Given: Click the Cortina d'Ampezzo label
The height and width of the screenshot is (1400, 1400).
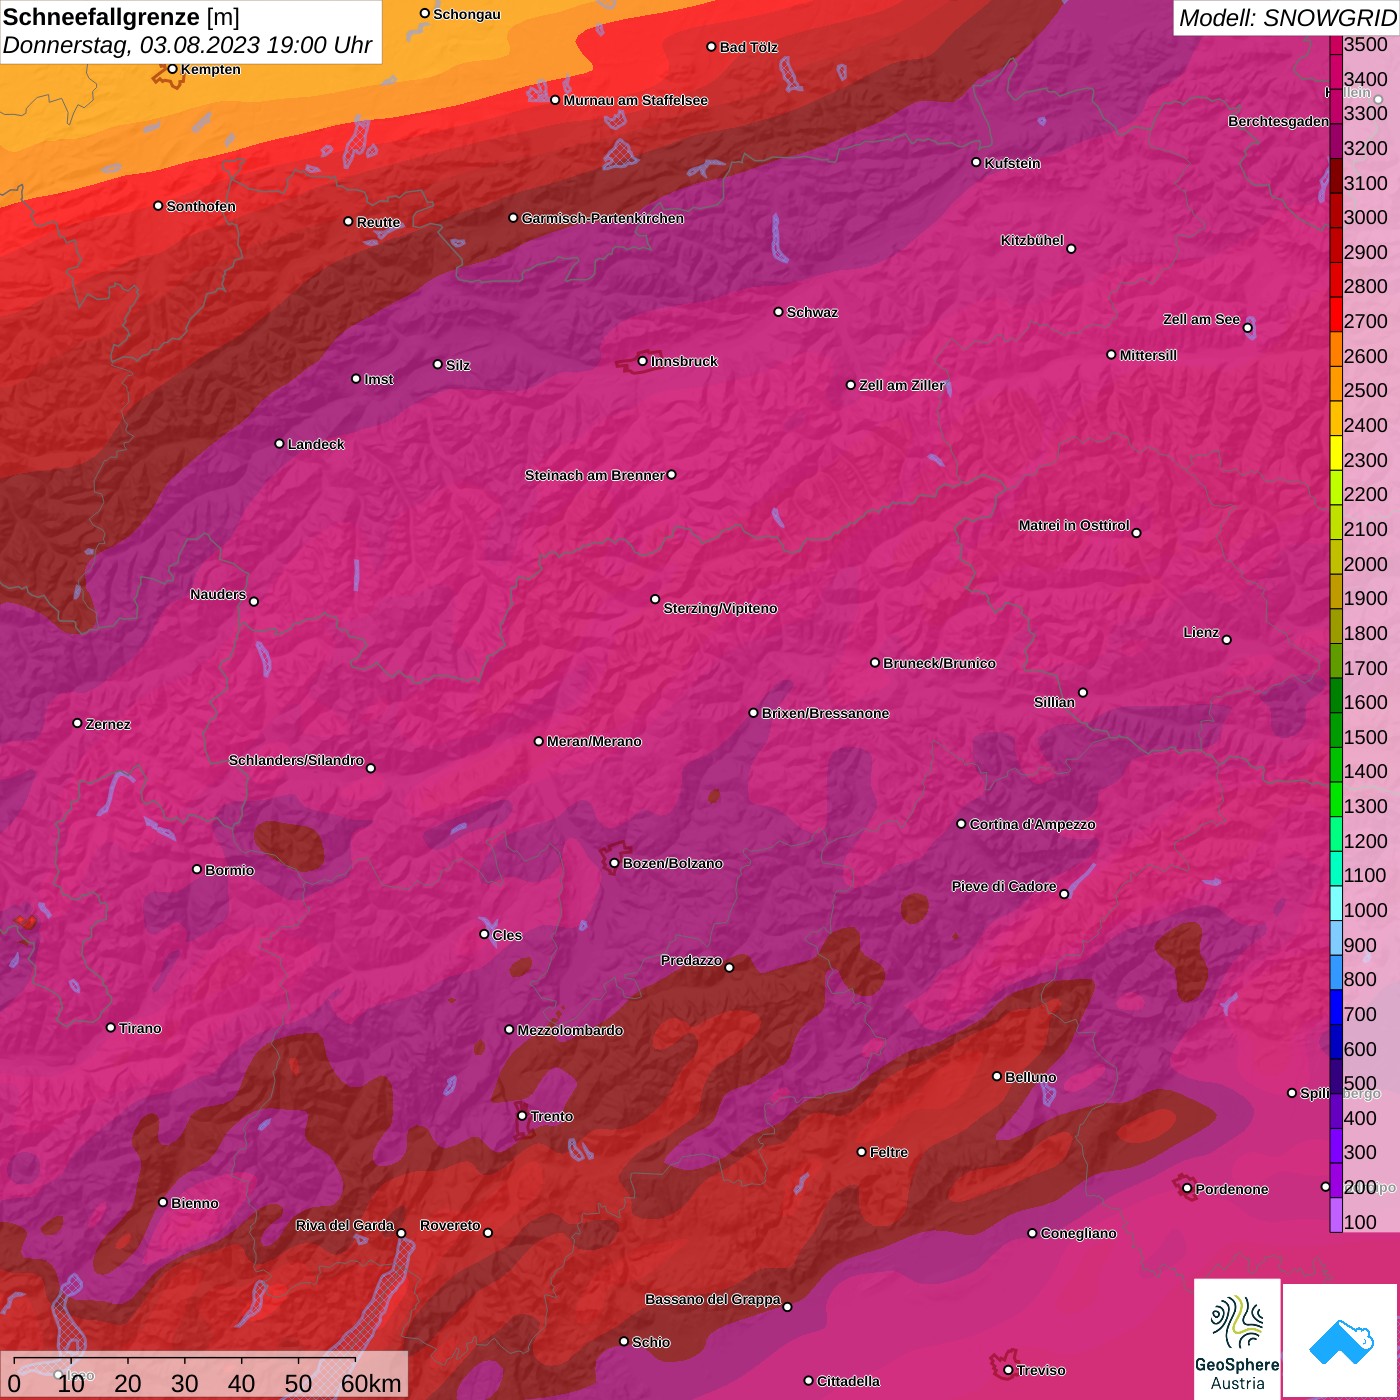Looking at the screenshot, I should tap(1032, 824).
